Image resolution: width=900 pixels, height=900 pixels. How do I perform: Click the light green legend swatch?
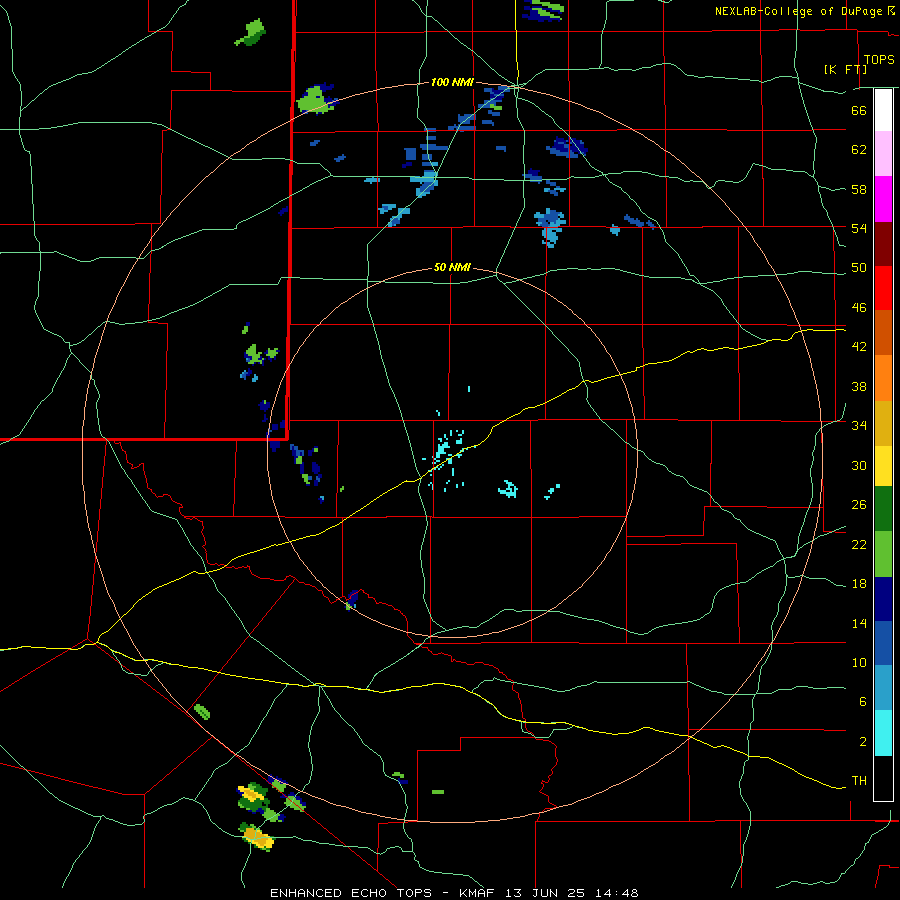point(883,554)
